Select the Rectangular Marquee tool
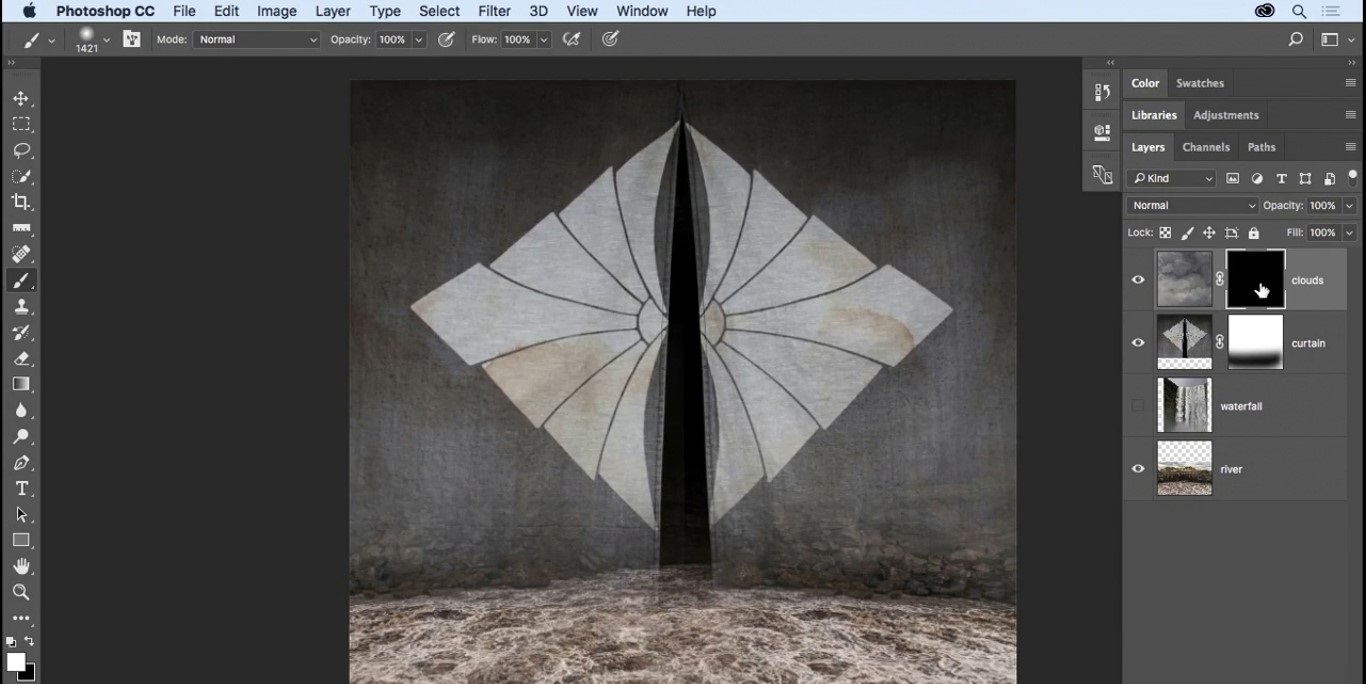The height and width of the screenshot is (684, 1366). point(21,125)
